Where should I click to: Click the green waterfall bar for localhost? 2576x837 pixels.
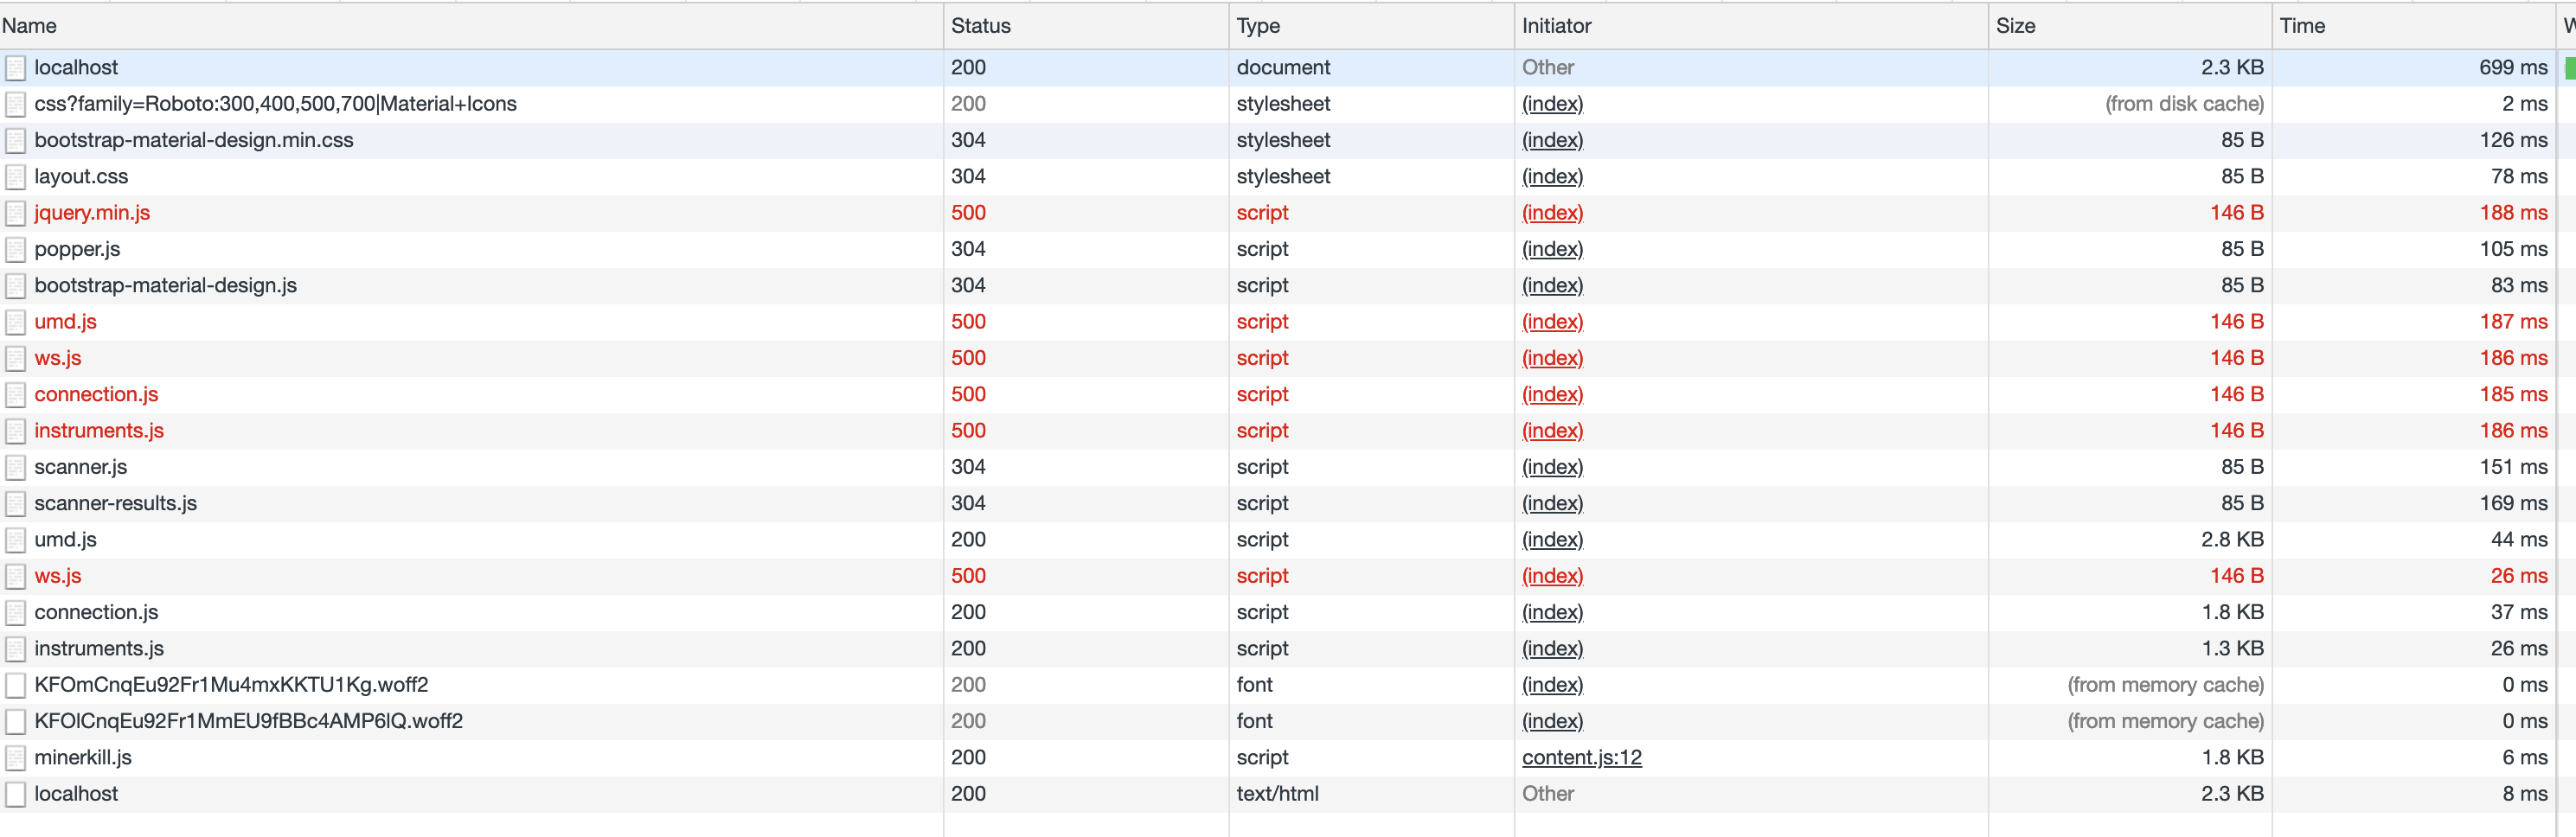2571,67
